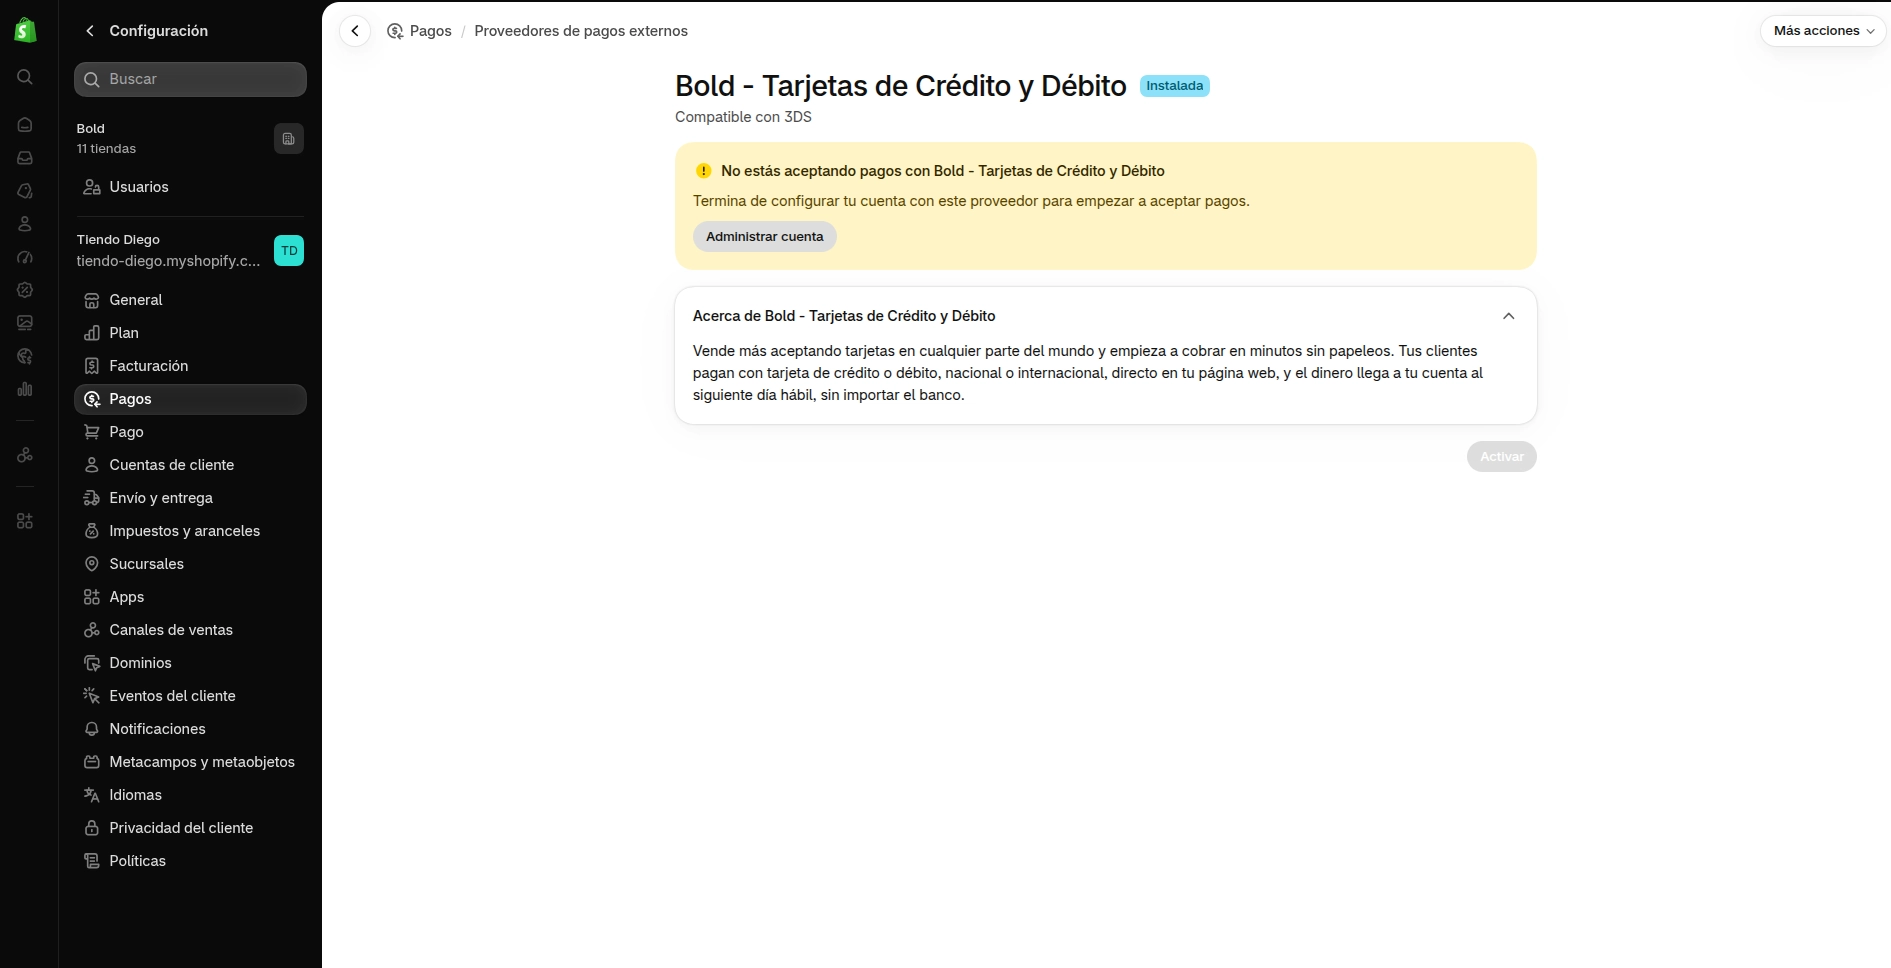Open Marketing gauge icon in left rail
Screen dimensions: 1891x968
click(25, 257)
